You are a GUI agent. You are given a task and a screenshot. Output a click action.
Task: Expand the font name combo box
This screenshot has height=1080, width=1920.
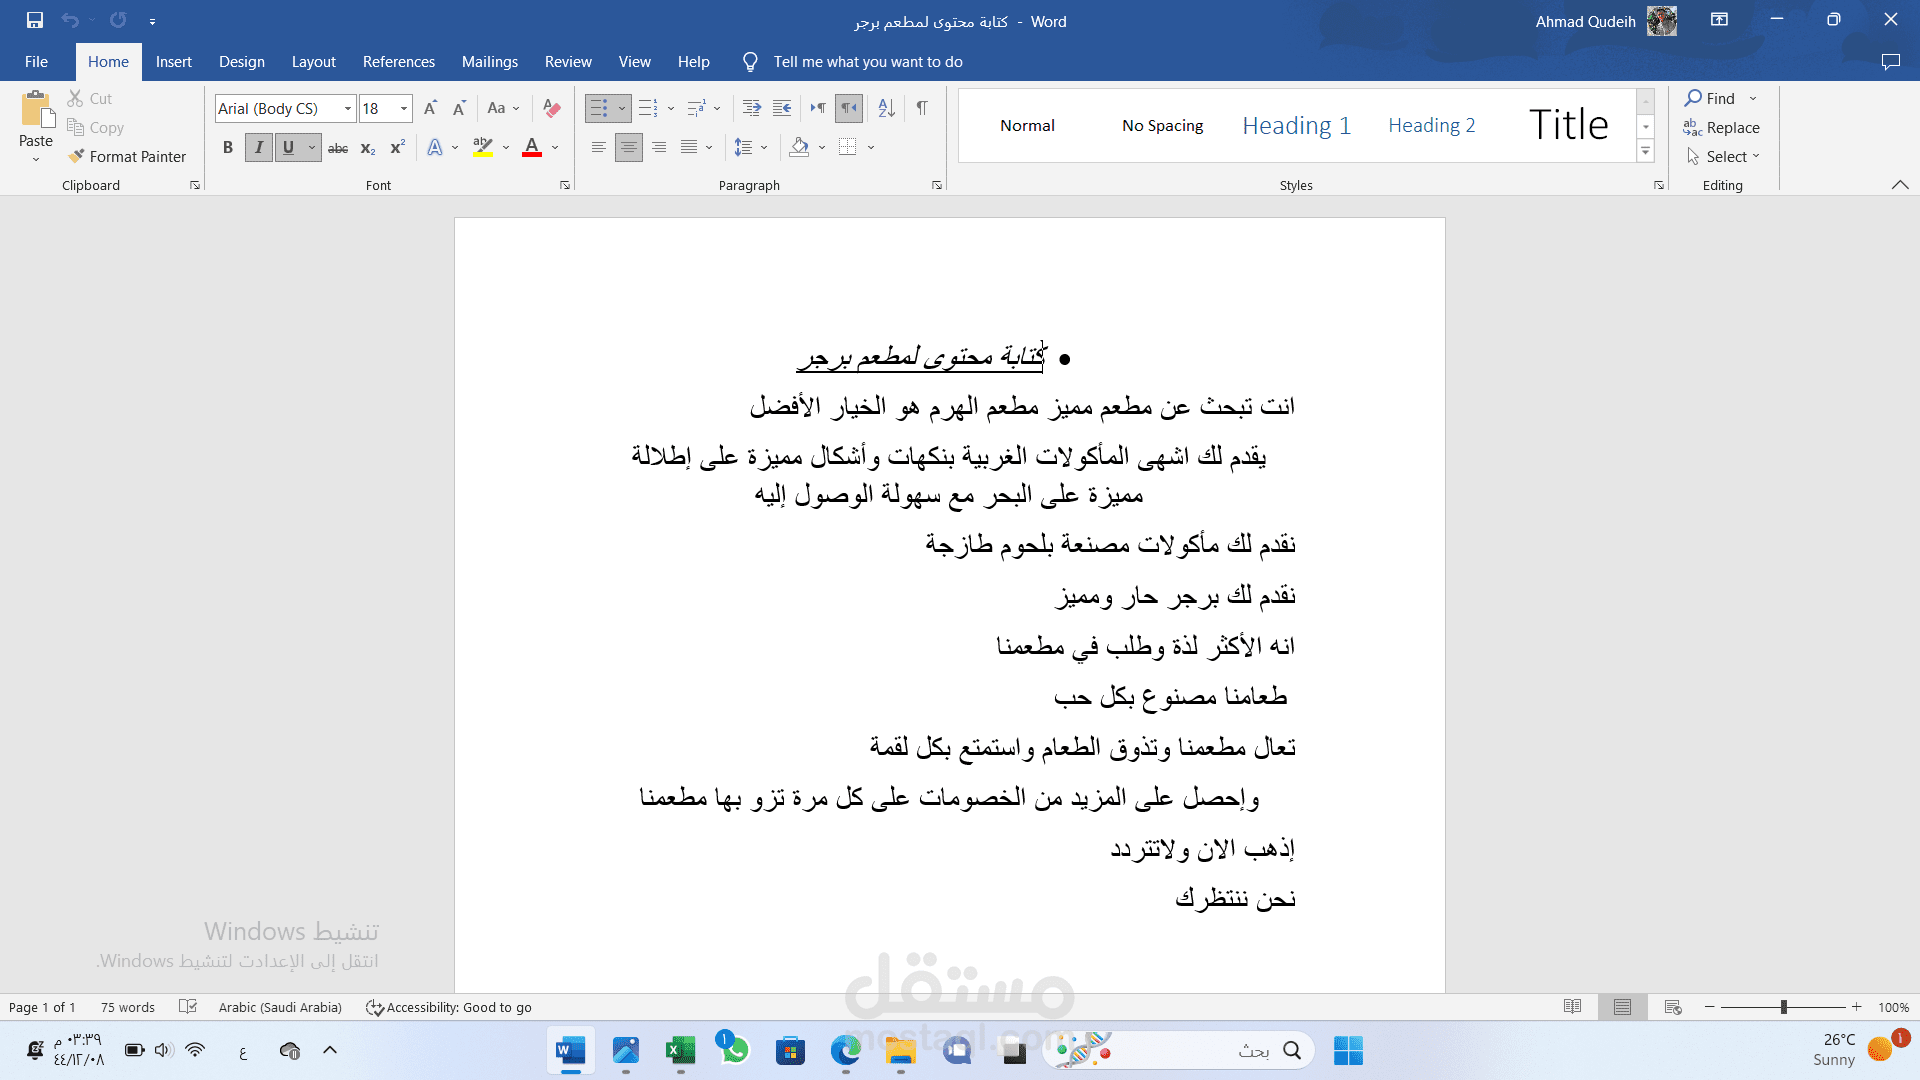[347, 108]
